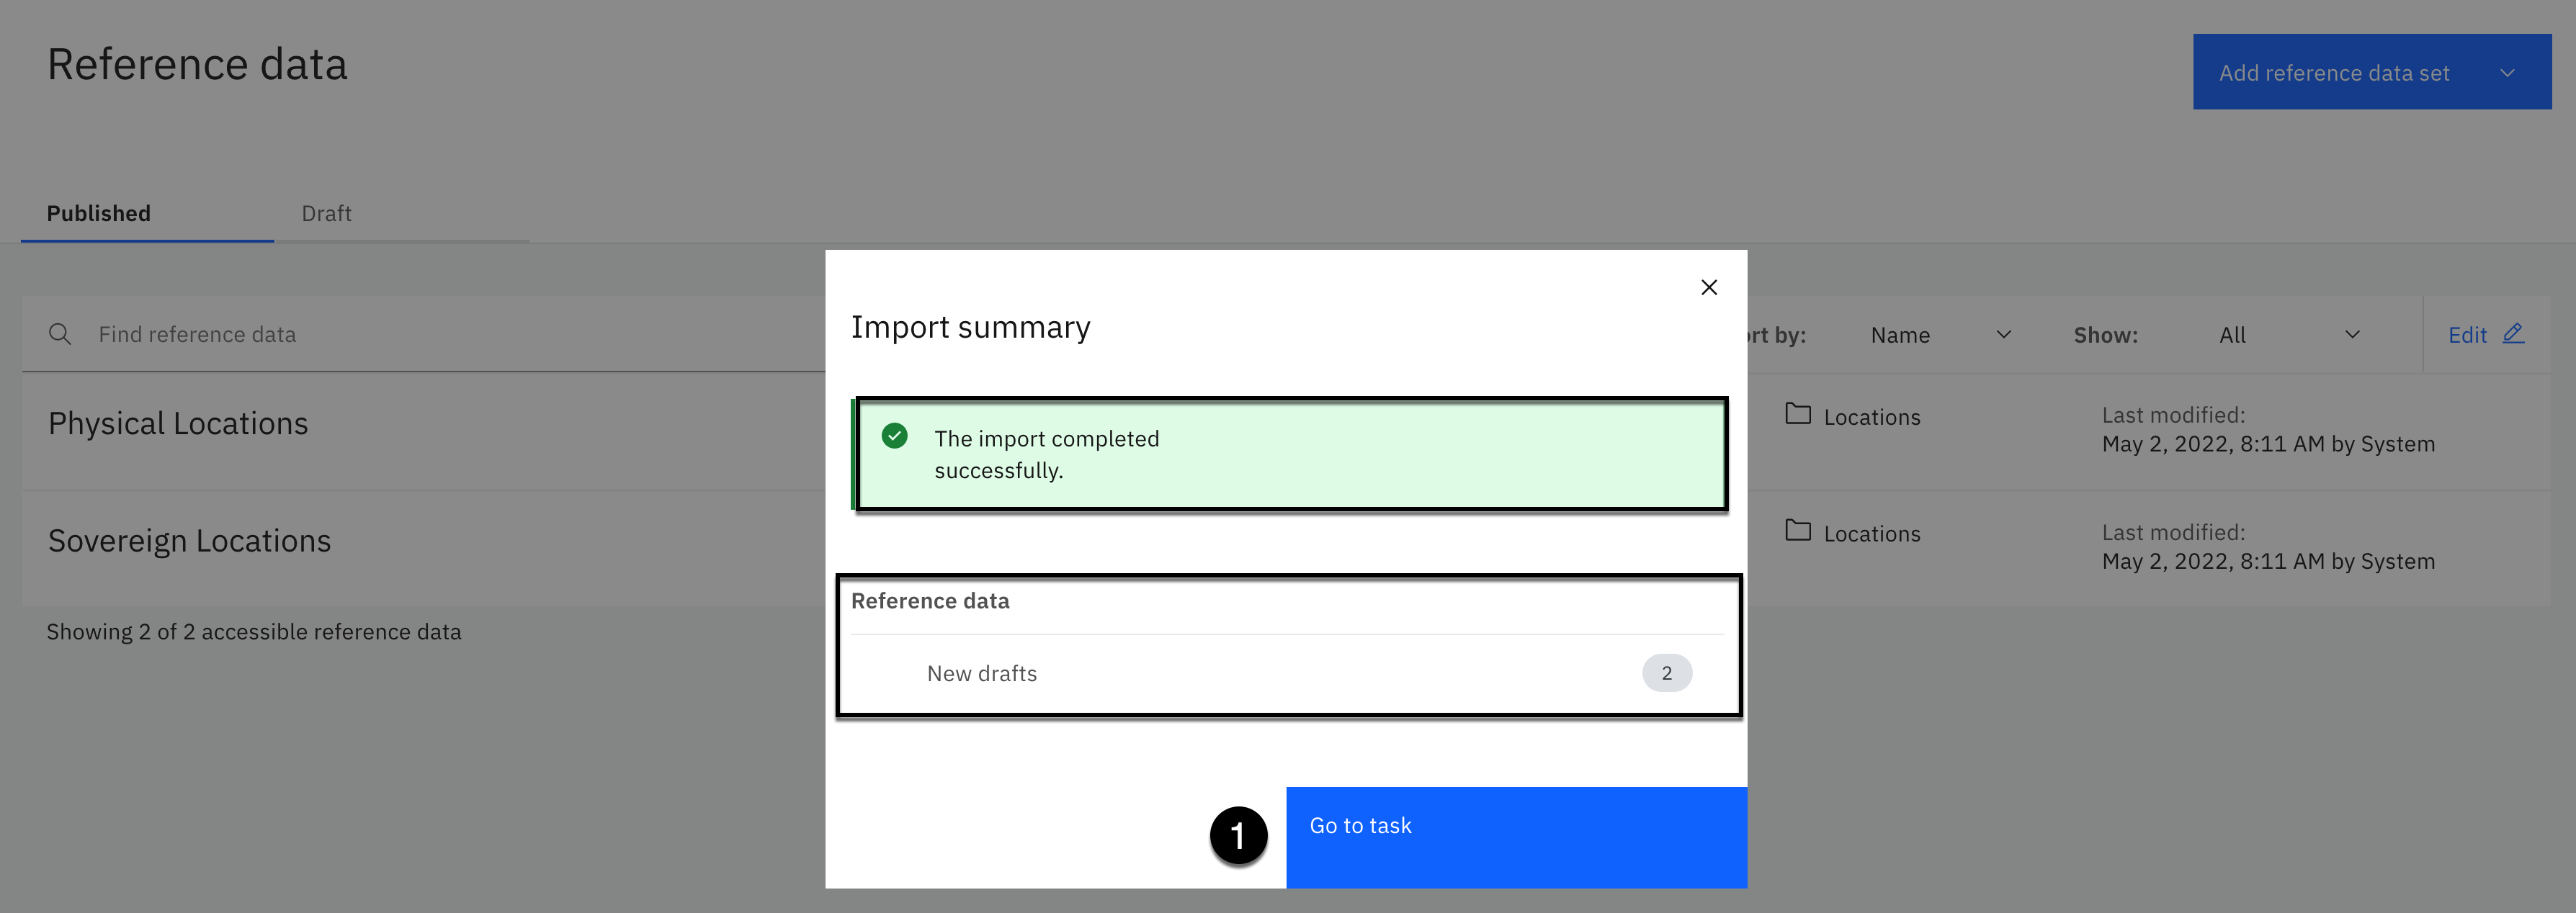This screenshot has height=913, width=2576.
Task: Open Sovereign Locations reference data
Action: tap(189, 540)
